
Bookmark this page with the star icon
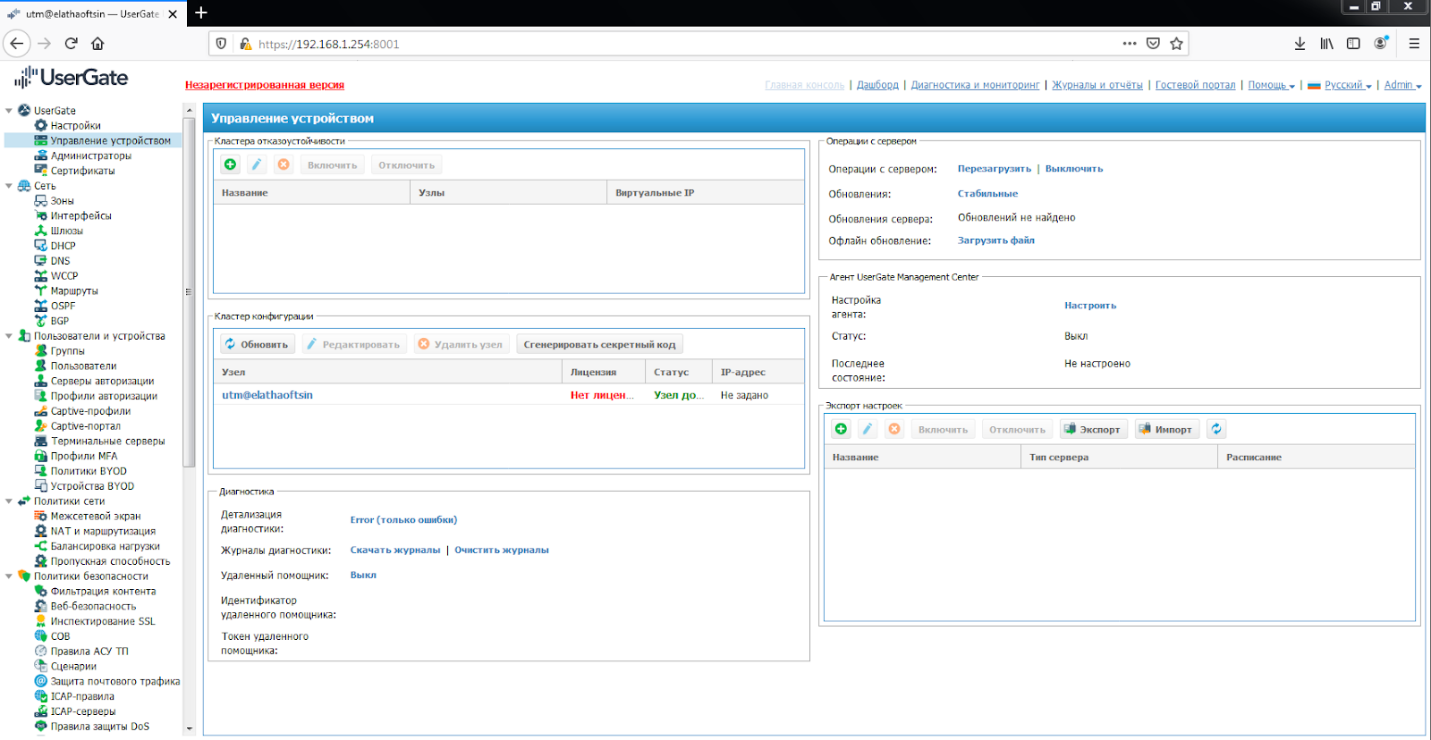(x=1177, y=44)
